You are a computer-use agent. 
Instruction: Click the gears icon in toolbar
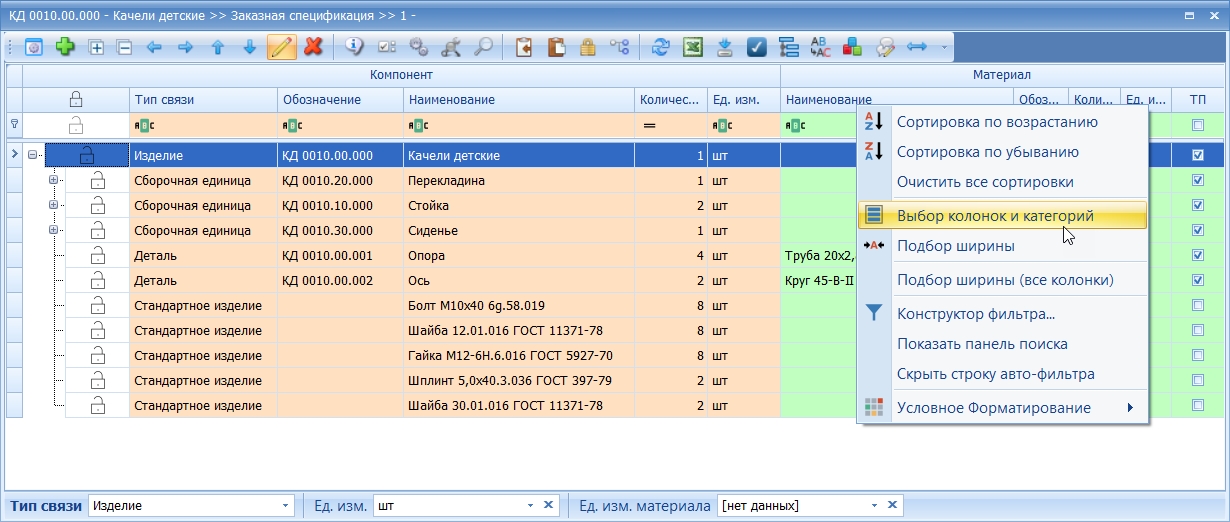click(419, 47)
